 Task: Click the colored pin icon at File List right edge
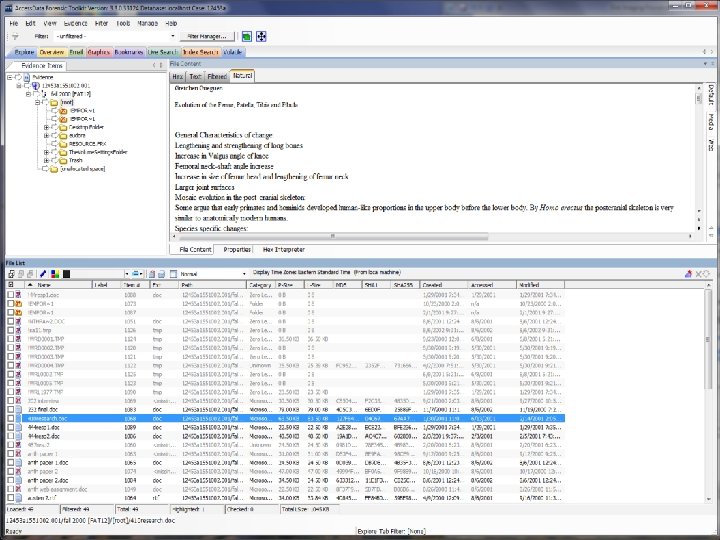pyautogui.click(x=688, y=274)
